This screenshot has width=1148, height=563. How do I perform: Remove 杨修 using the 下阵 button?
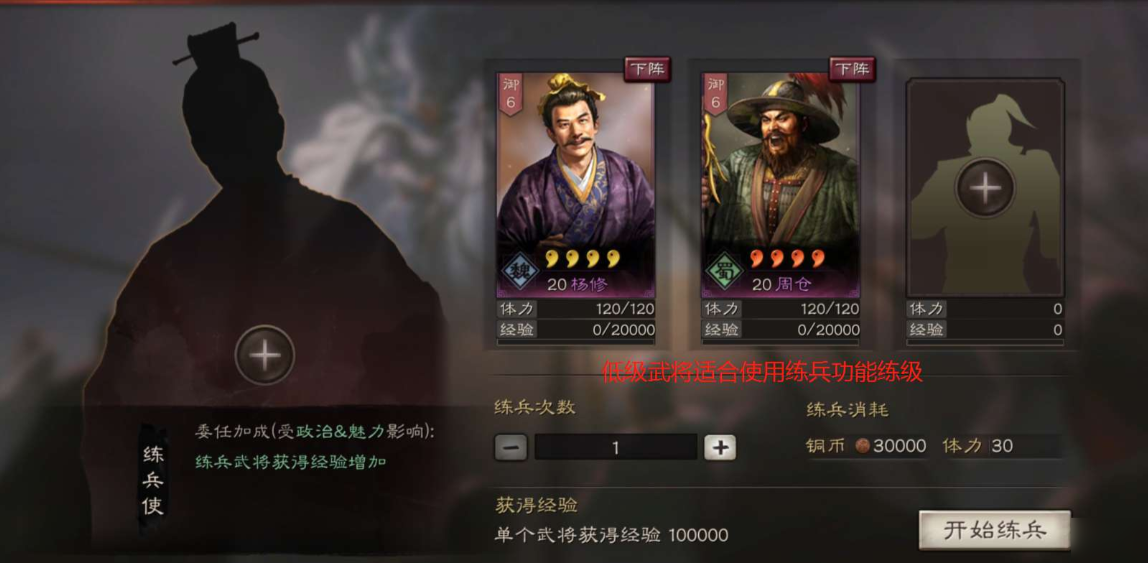tap(647, 70)
